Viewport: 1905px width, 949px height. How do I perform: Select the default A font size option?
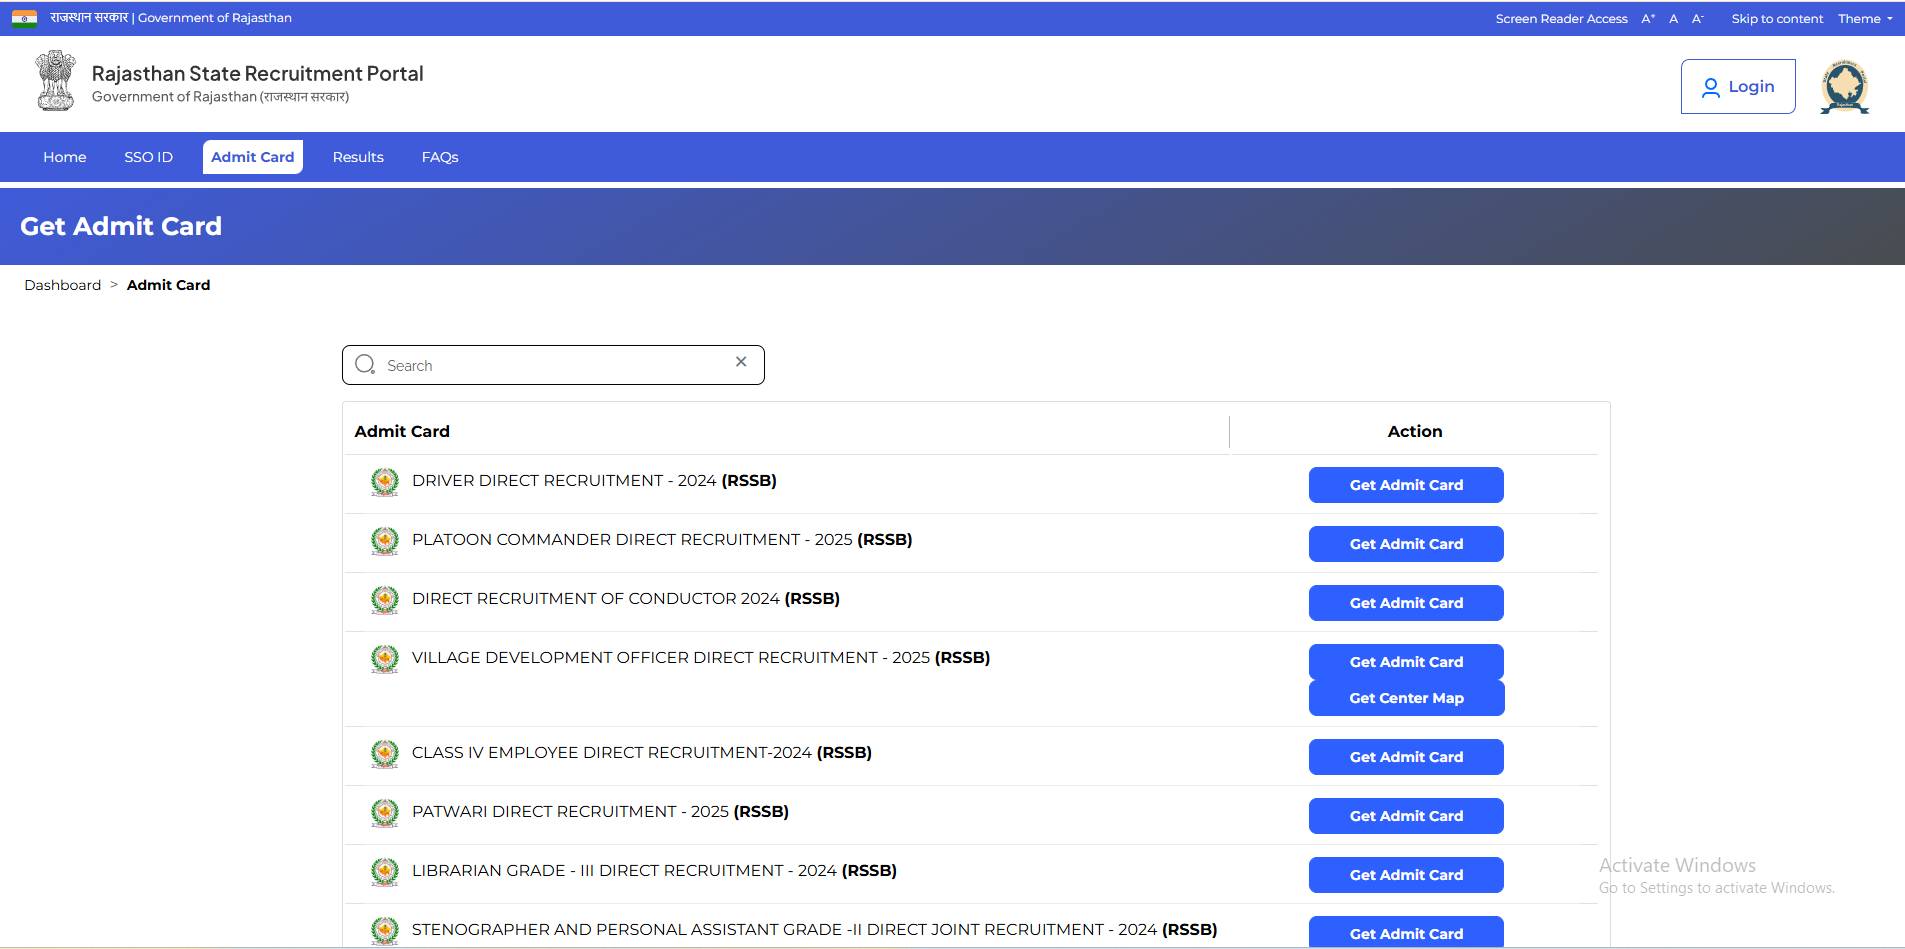click(1673, 18)
